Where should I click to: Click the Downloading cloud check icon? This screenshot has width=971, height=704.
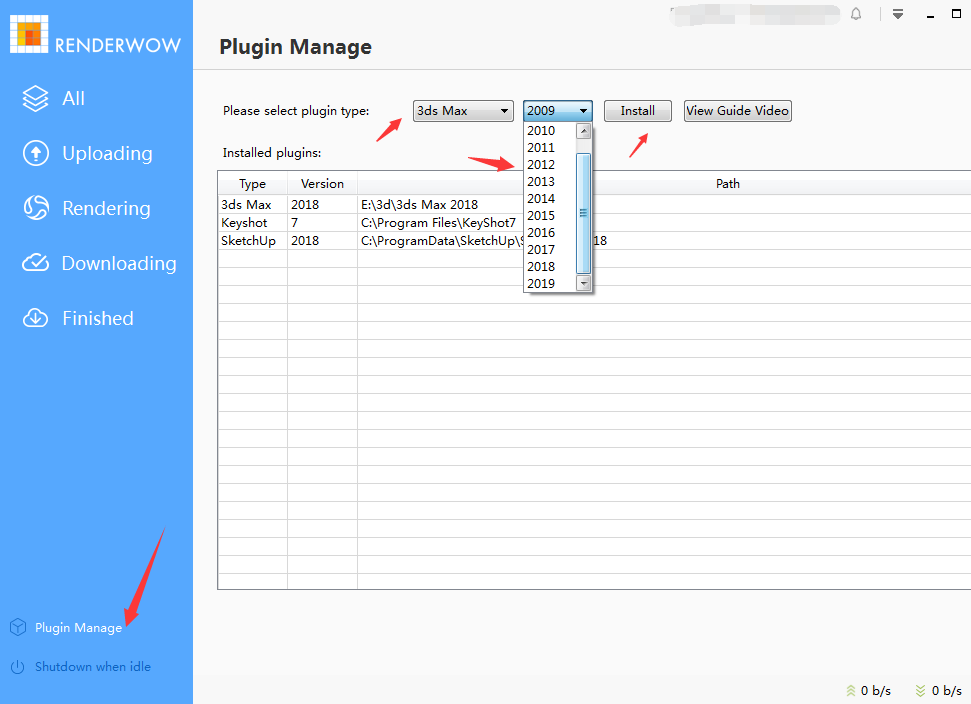[x=35, y=263]
